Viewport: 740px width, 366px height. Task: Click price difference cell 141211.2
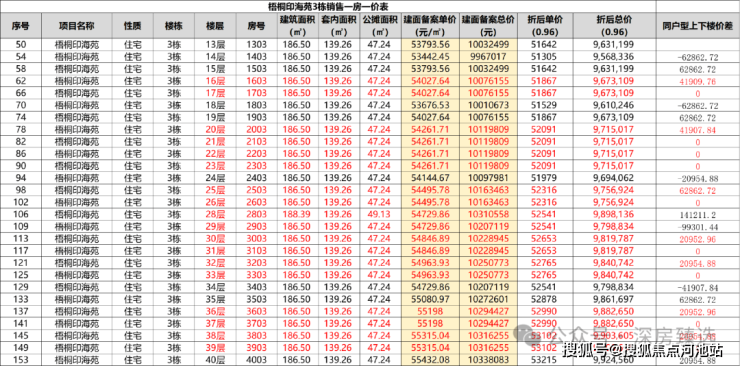(698, 214)
